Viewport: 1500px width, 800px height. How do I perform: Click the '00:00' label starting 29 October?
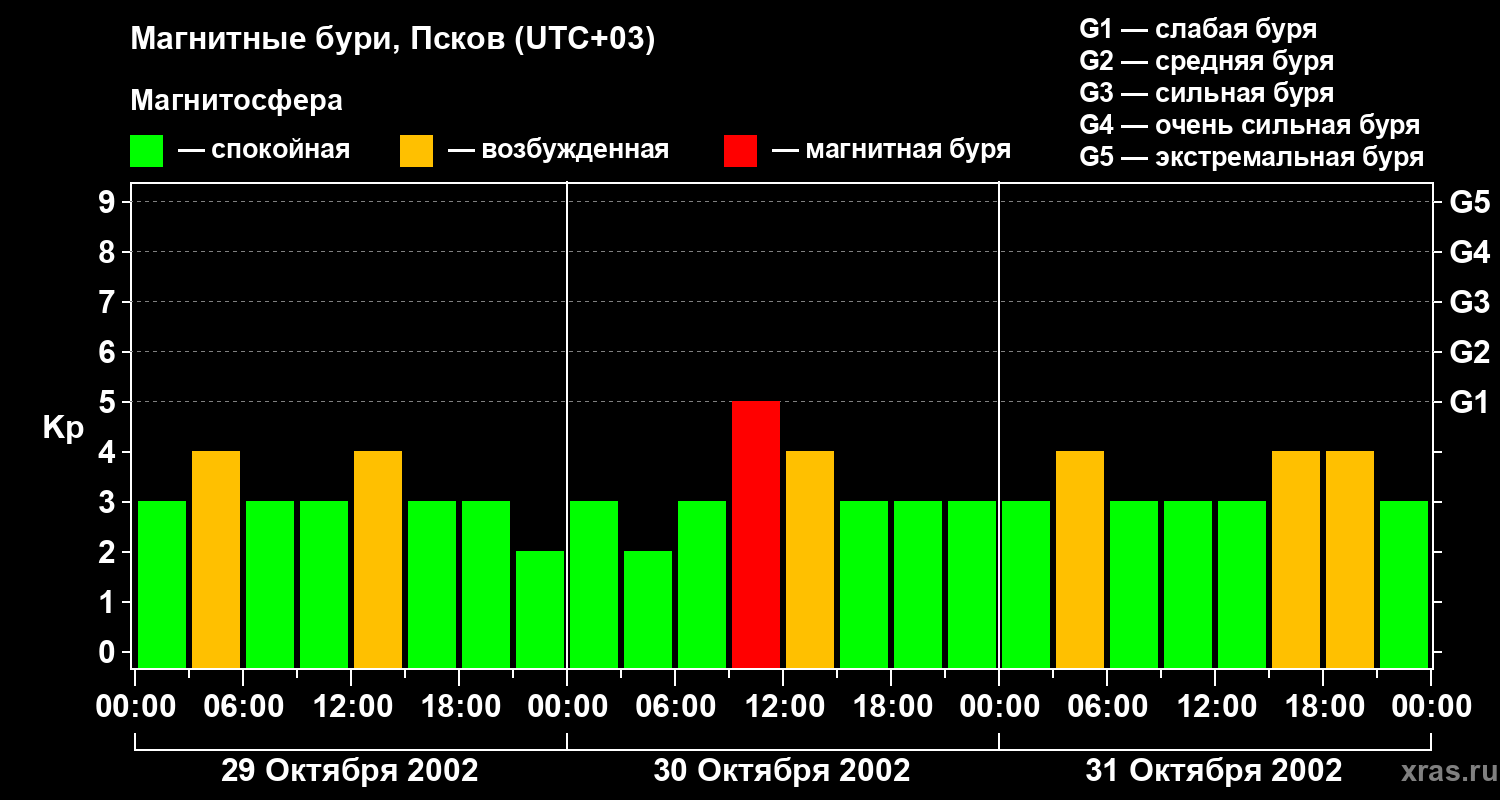point(134,707)
